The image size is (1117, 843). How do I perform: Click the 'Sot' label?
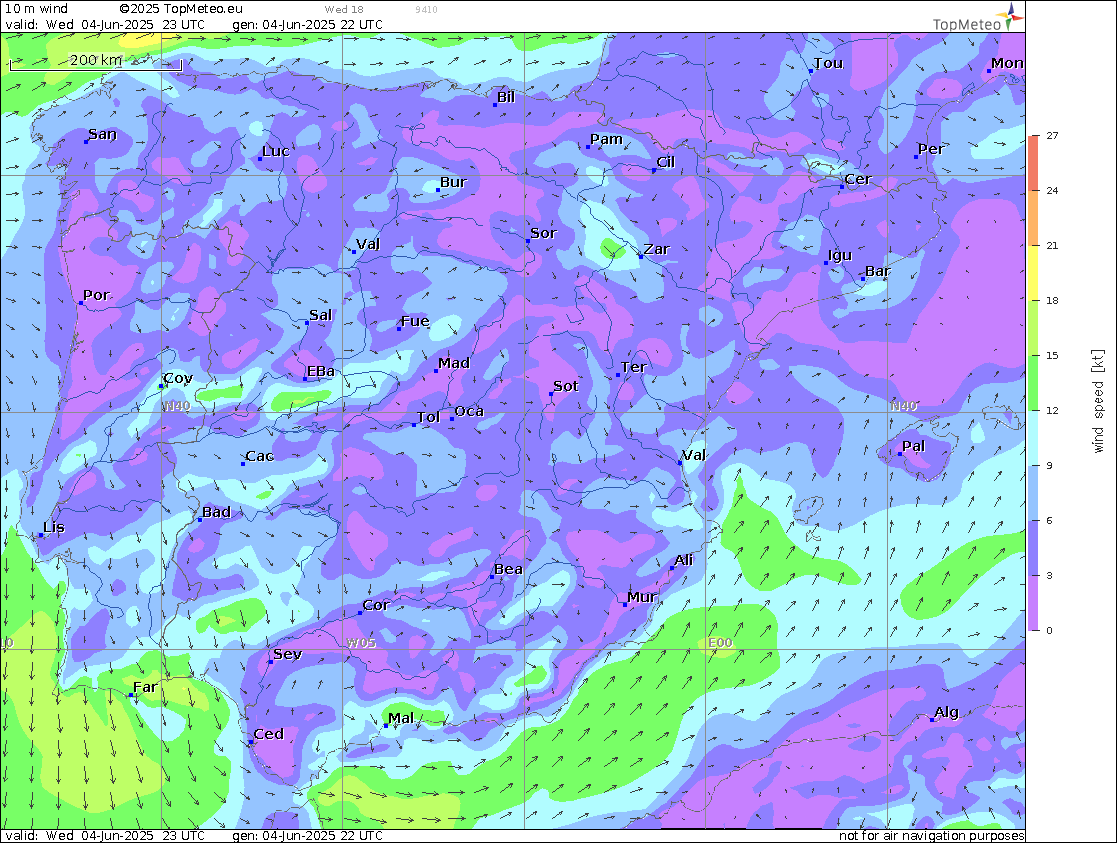coord(566,386)
